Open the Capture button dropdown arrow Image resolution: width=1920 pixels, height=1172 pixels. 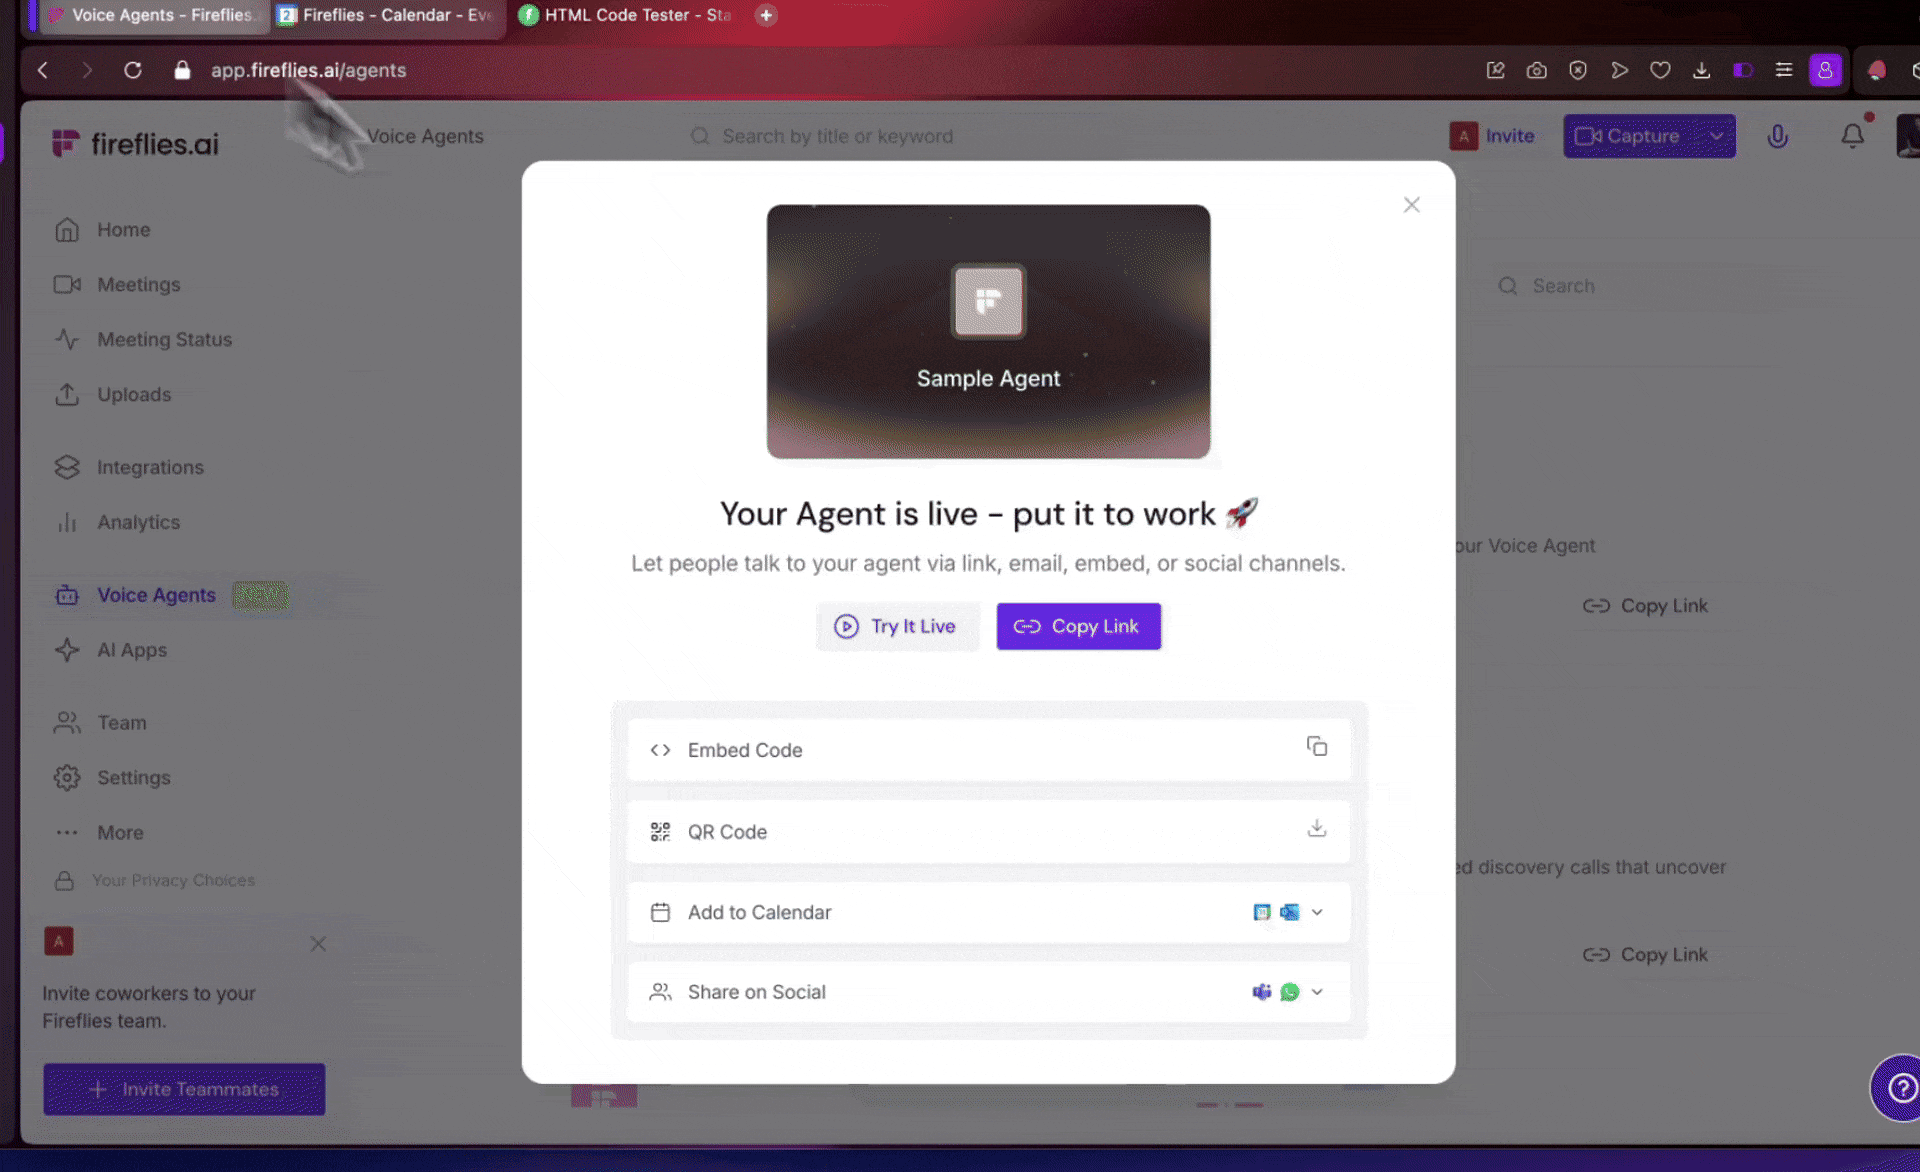pyautogui.click(x=1716, y=136)
